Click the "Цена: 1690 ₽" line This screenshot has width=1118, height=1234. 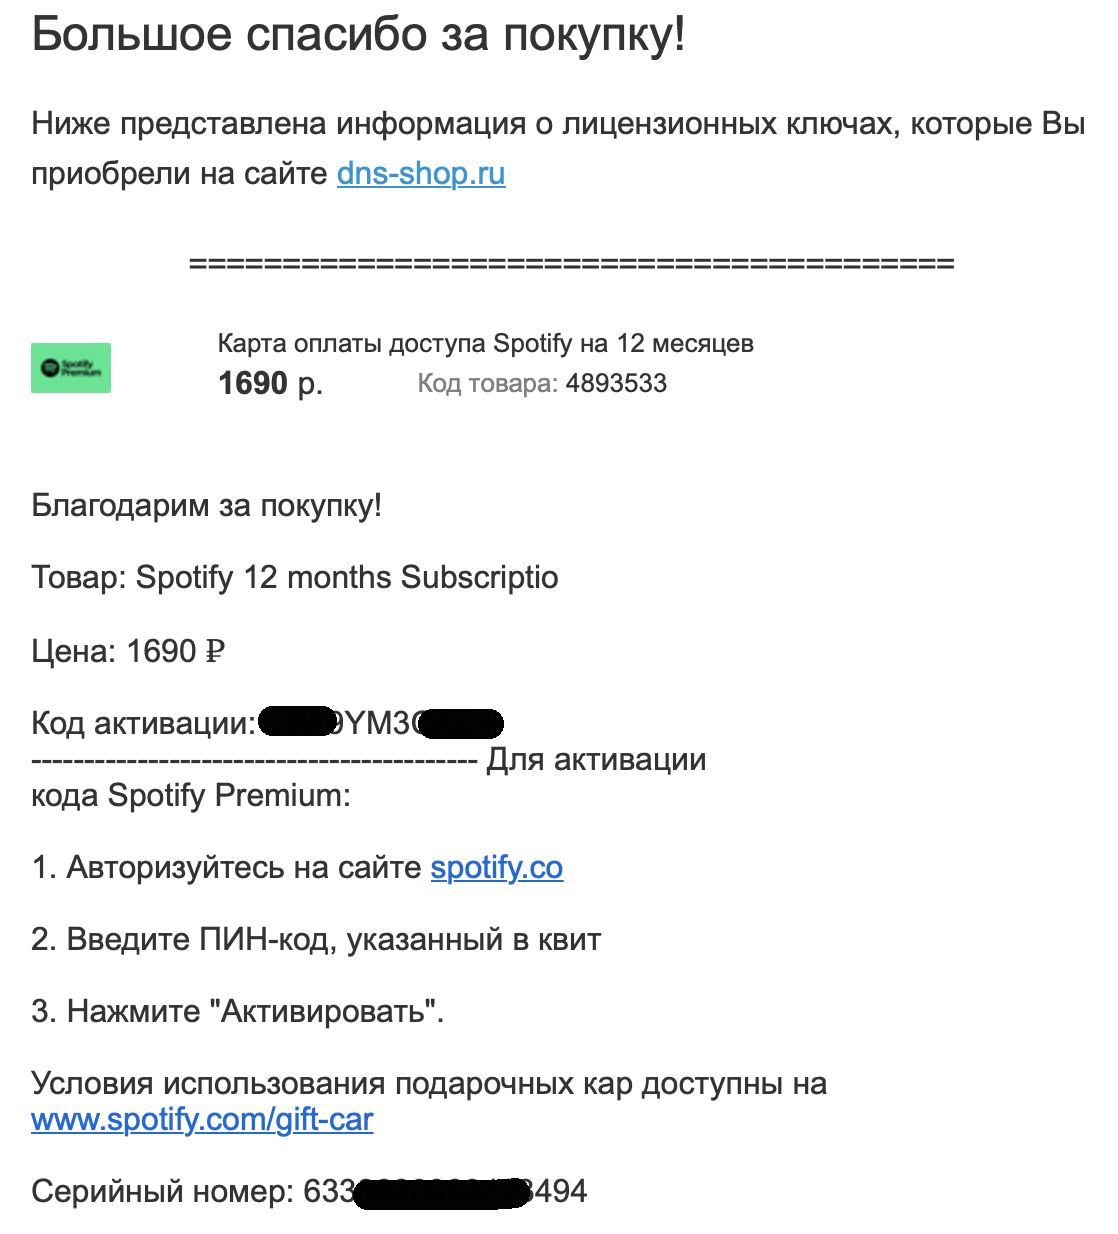coord(128,651)
